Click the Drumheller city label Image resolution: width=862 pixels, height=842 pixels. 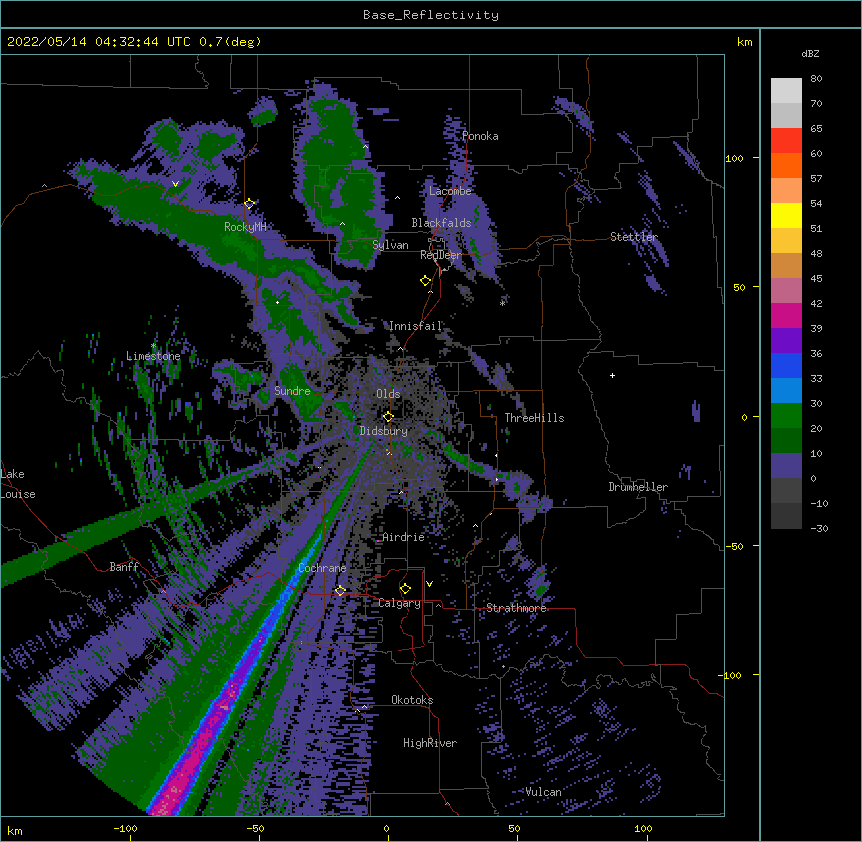[638, 487]
